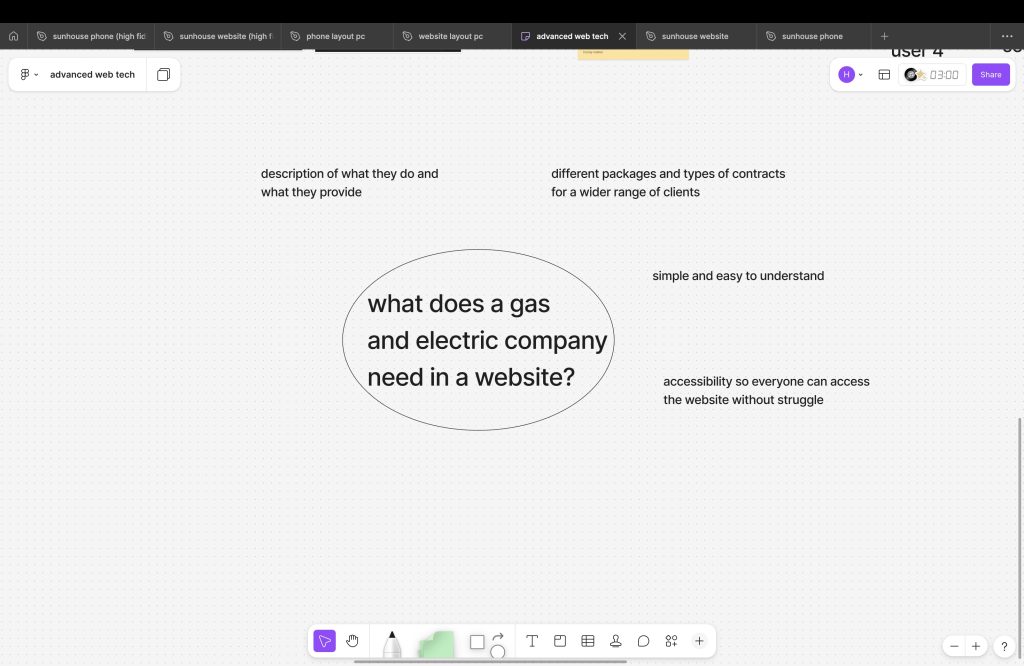Choose the Text tool
The height and width of the screenshot is (666, 1024).
click(532, 641)
